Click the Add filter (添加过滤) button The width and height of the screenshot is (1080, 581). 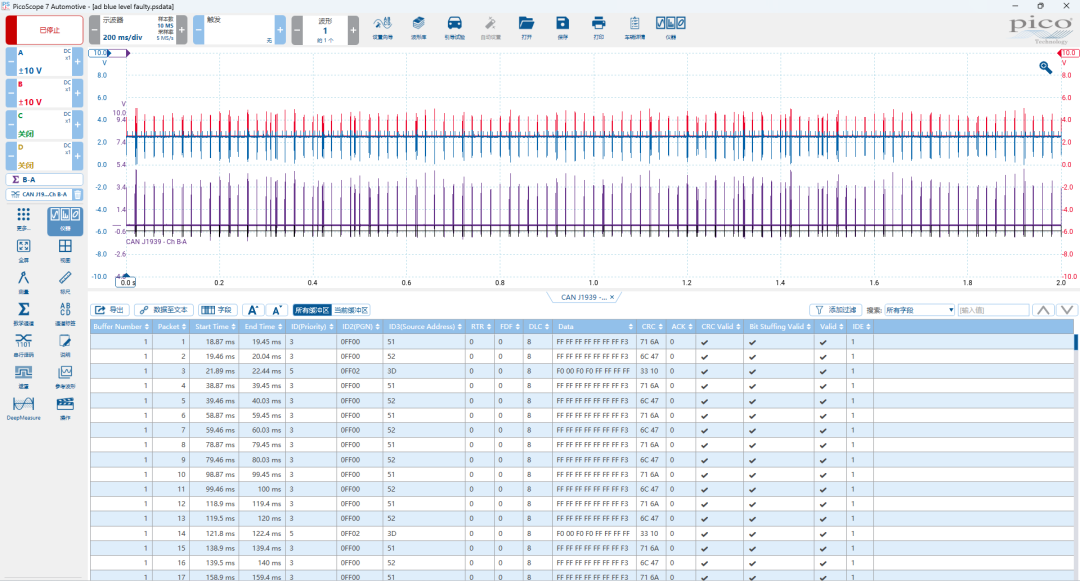pyautogui.click(x=835, y=310)
